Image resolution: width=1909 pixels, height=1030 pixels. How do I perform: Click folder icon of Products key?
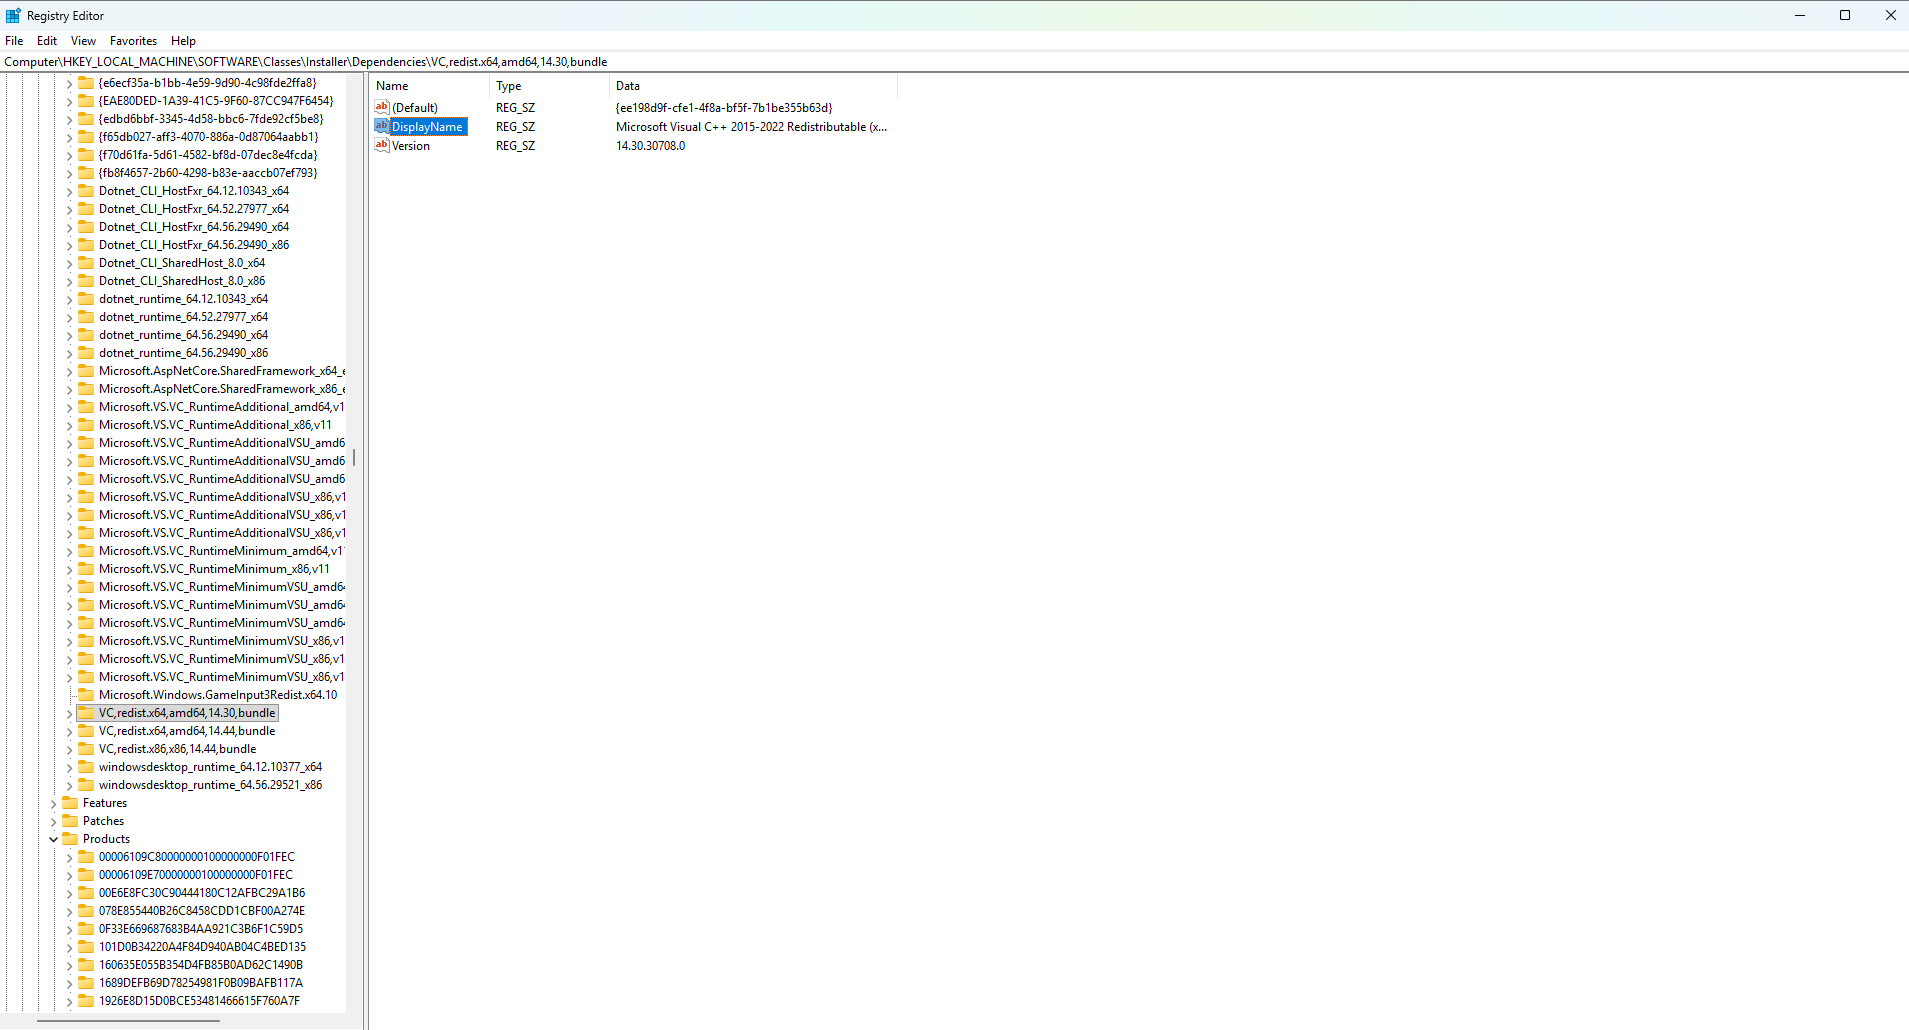click(x=70, y=839)
